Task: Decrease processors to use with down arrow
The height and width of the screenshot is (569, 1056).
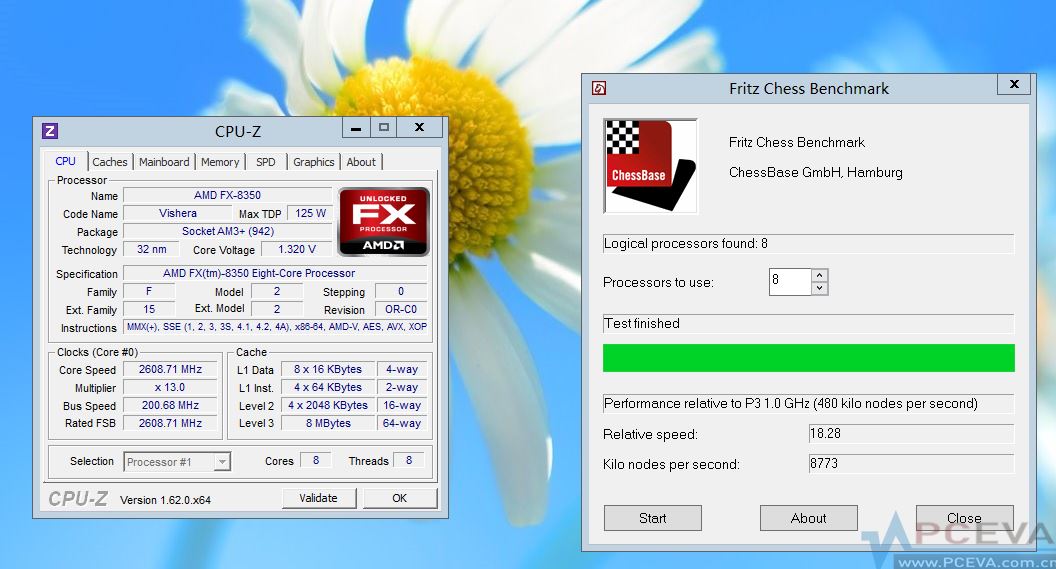Action: click(820, 289)
